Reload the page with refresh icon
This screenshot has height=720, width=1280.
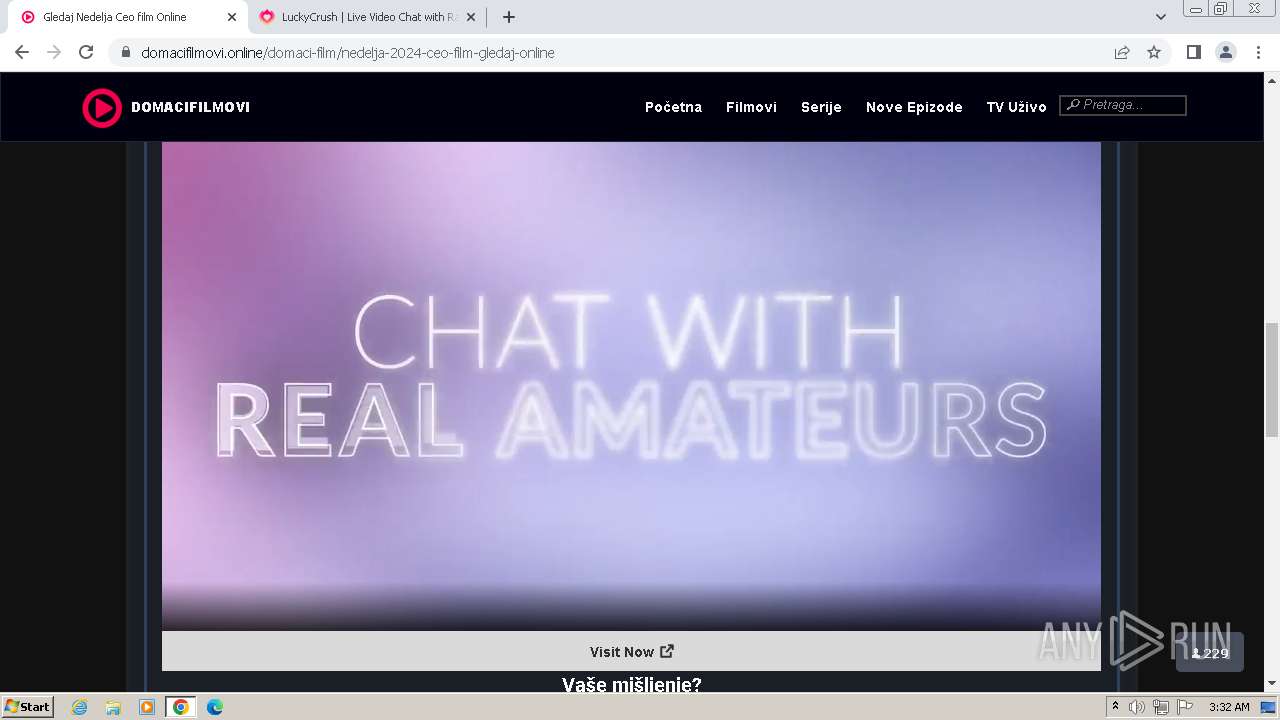pos(86,53)
